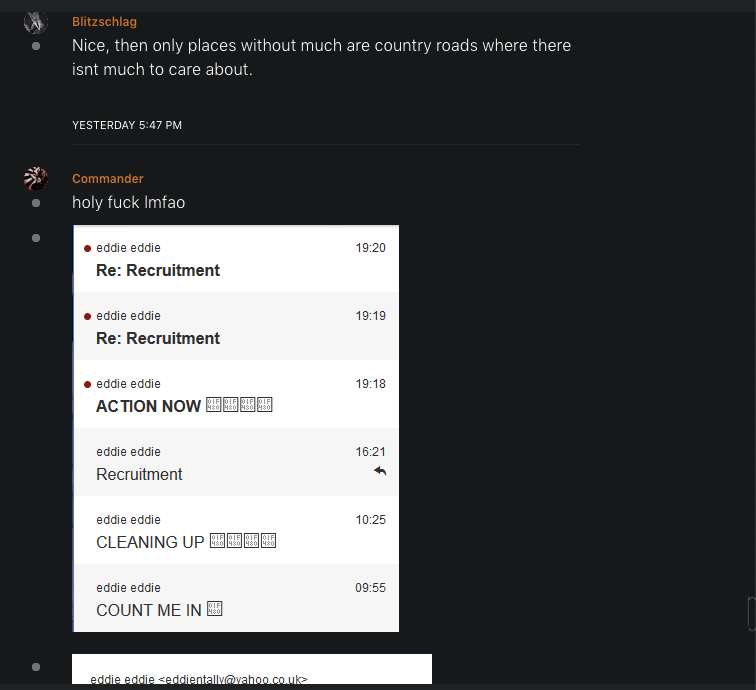The image size is (756, 690).
Task: Click the eddientally@yahoo.co.uk sender image
Action: (x=251, y=672)
